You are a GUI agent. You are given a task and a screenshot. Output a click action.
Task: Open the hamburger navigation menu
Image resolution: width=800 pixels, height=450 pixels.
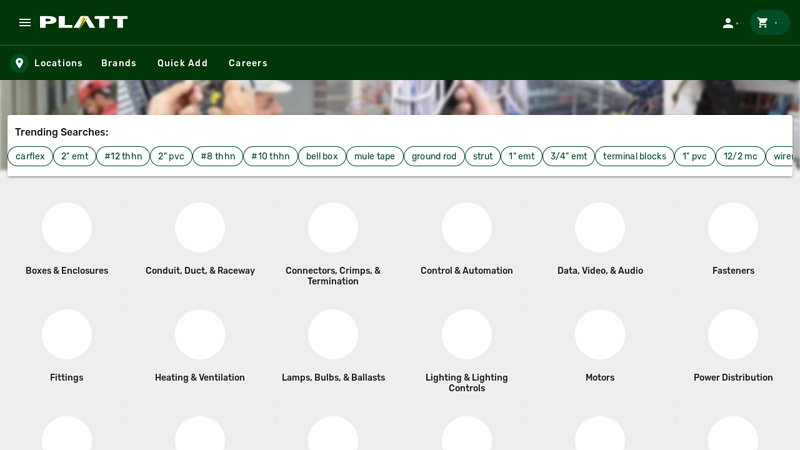25,22
